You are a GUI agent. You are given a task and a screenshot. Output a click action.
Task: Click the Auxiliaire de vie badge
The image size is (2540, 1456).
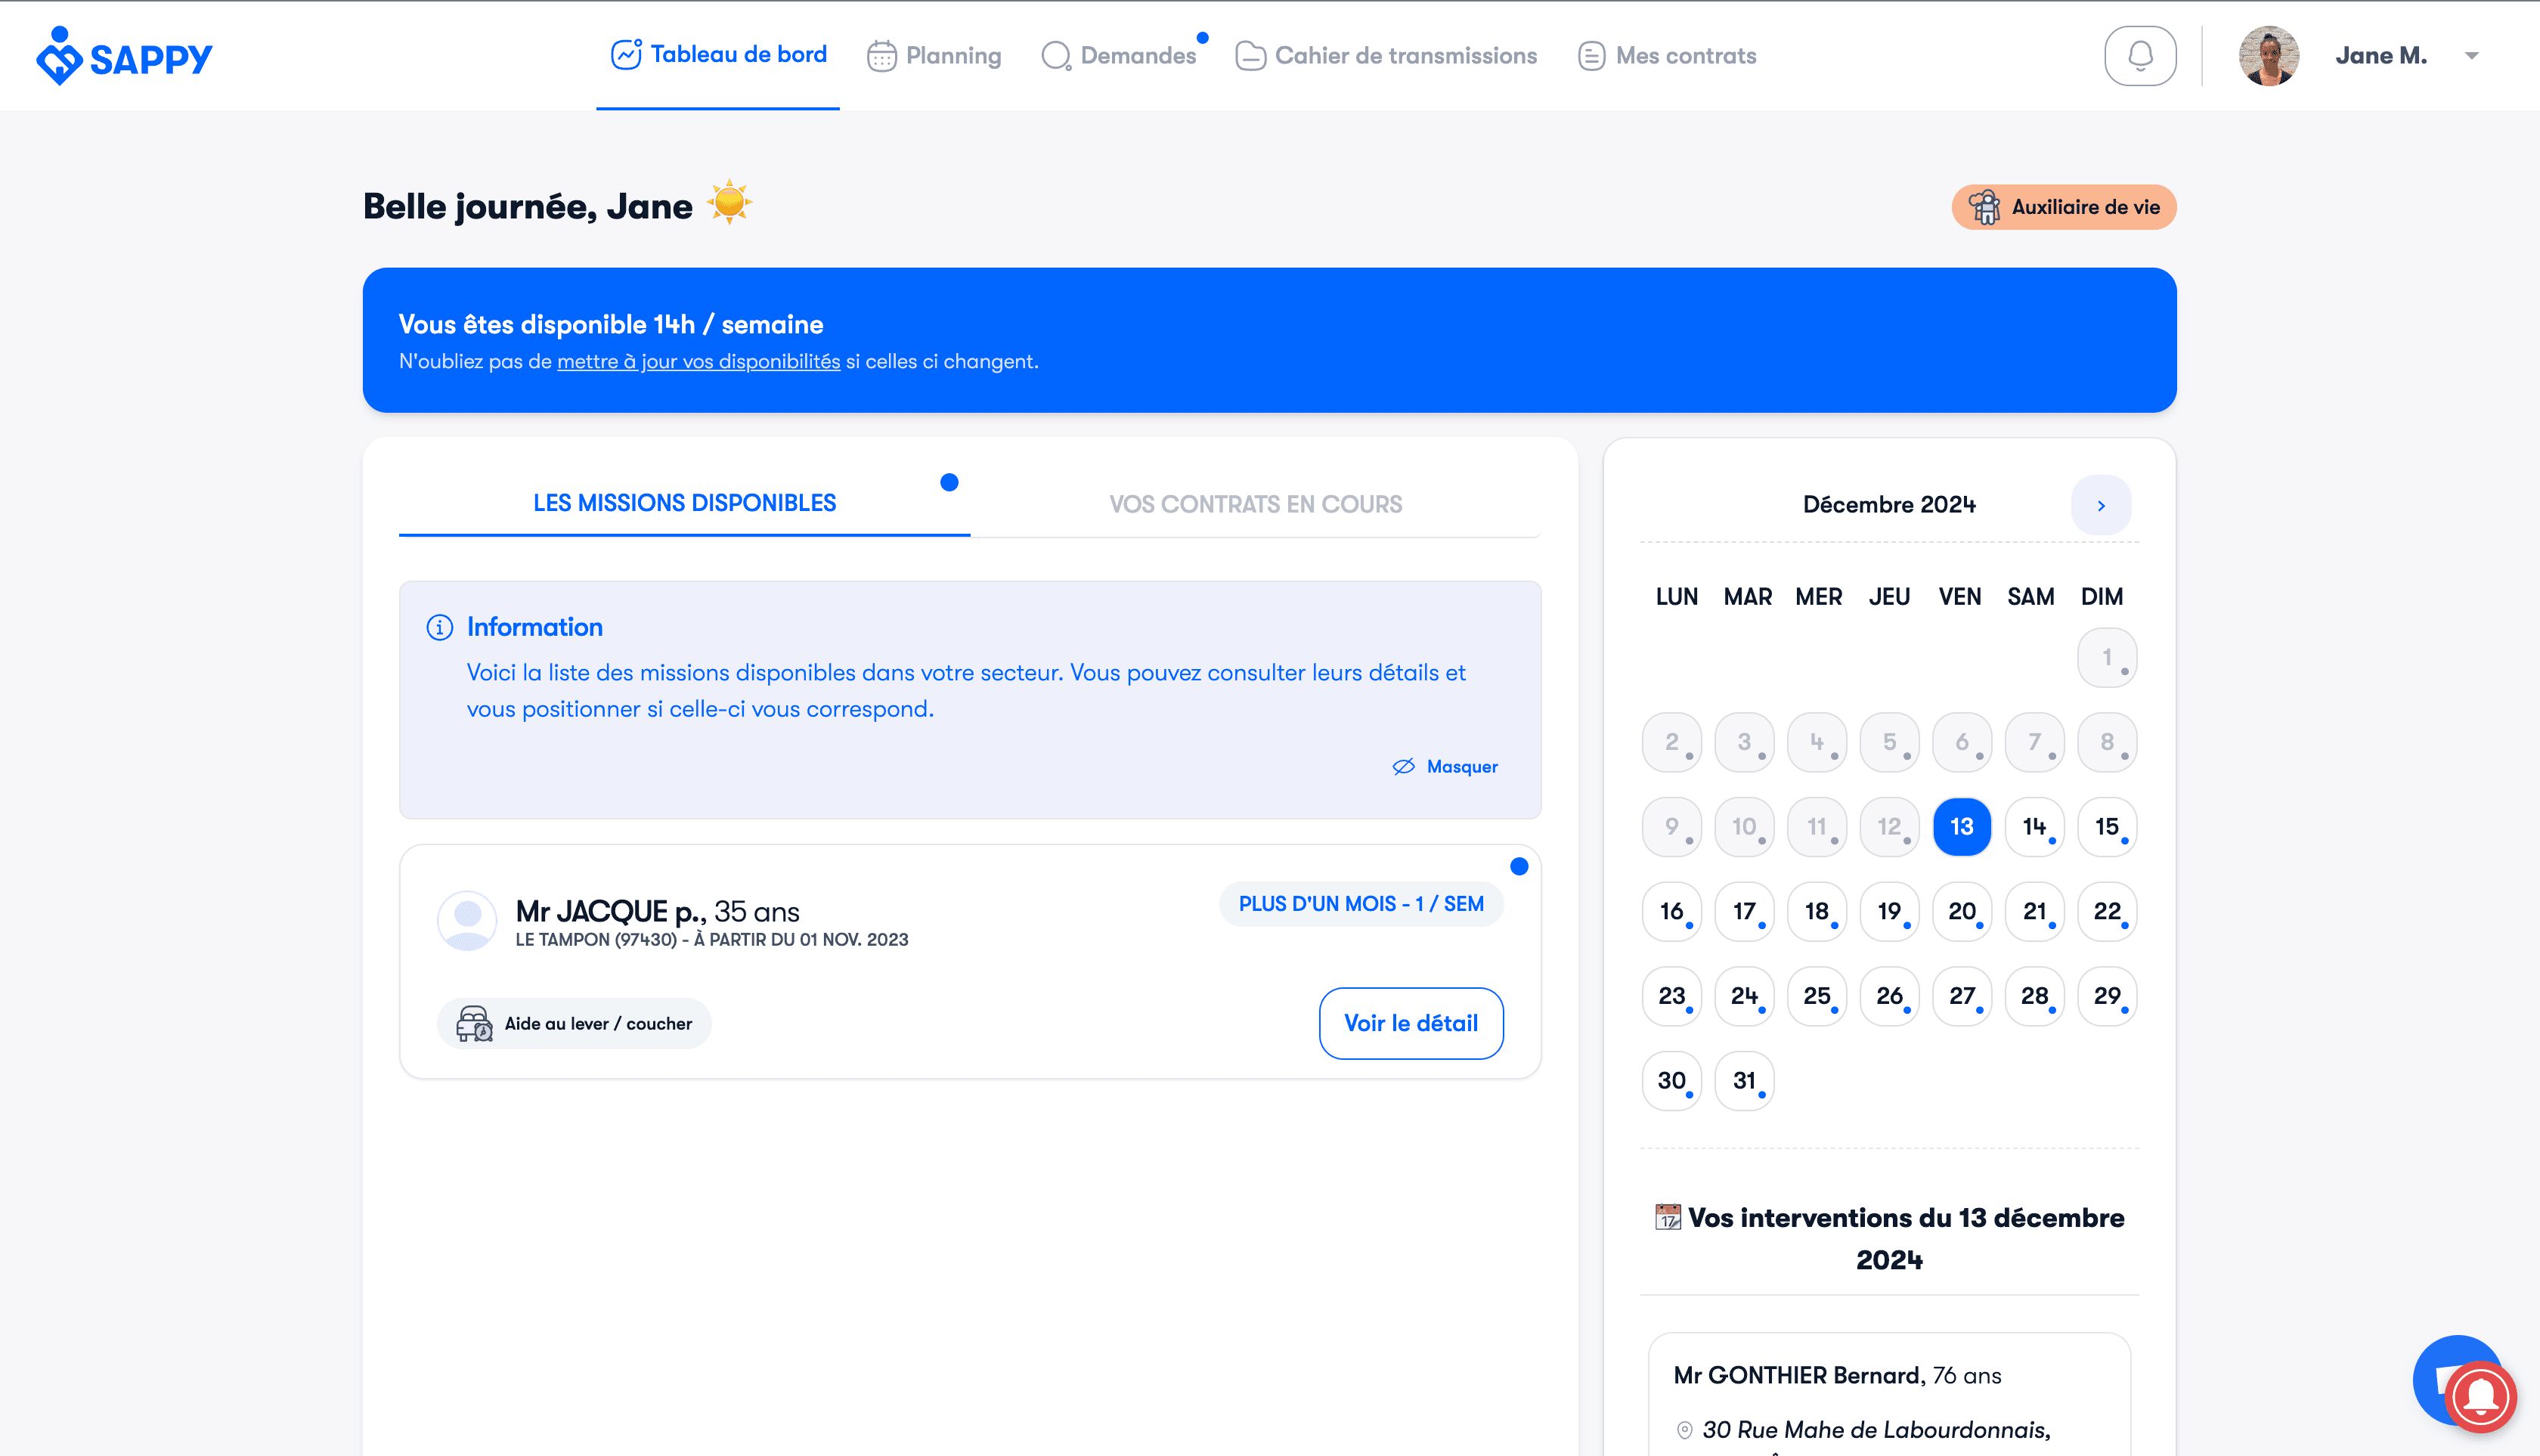tap(2063, 207)
